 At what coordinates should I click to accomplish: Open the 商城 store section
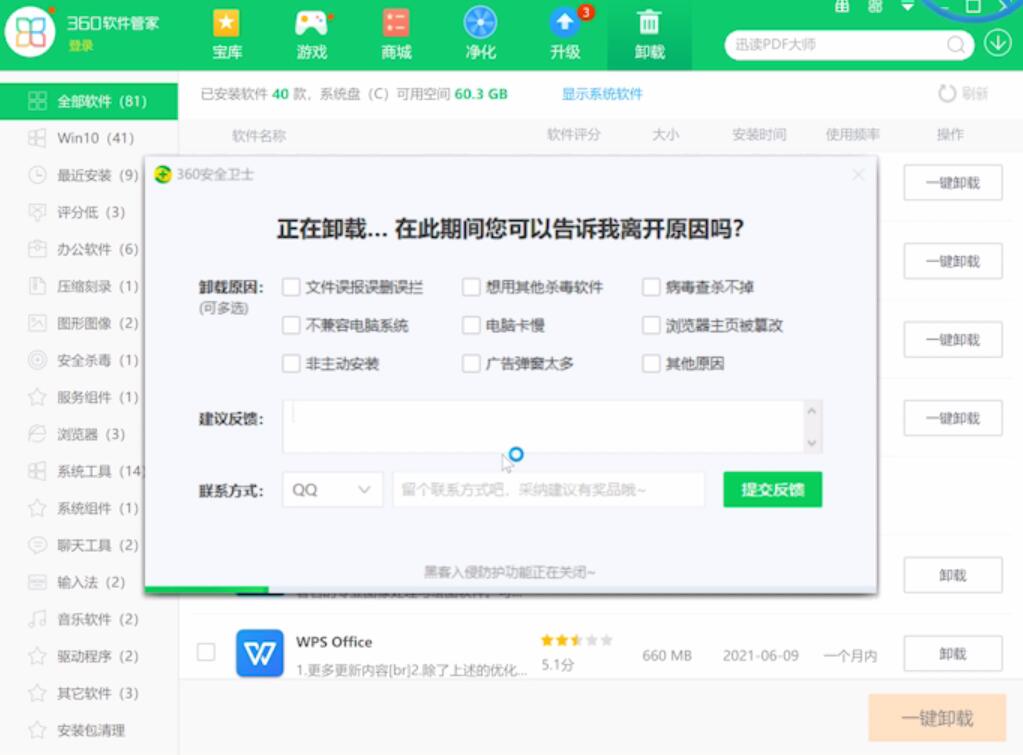pos(396,35)
